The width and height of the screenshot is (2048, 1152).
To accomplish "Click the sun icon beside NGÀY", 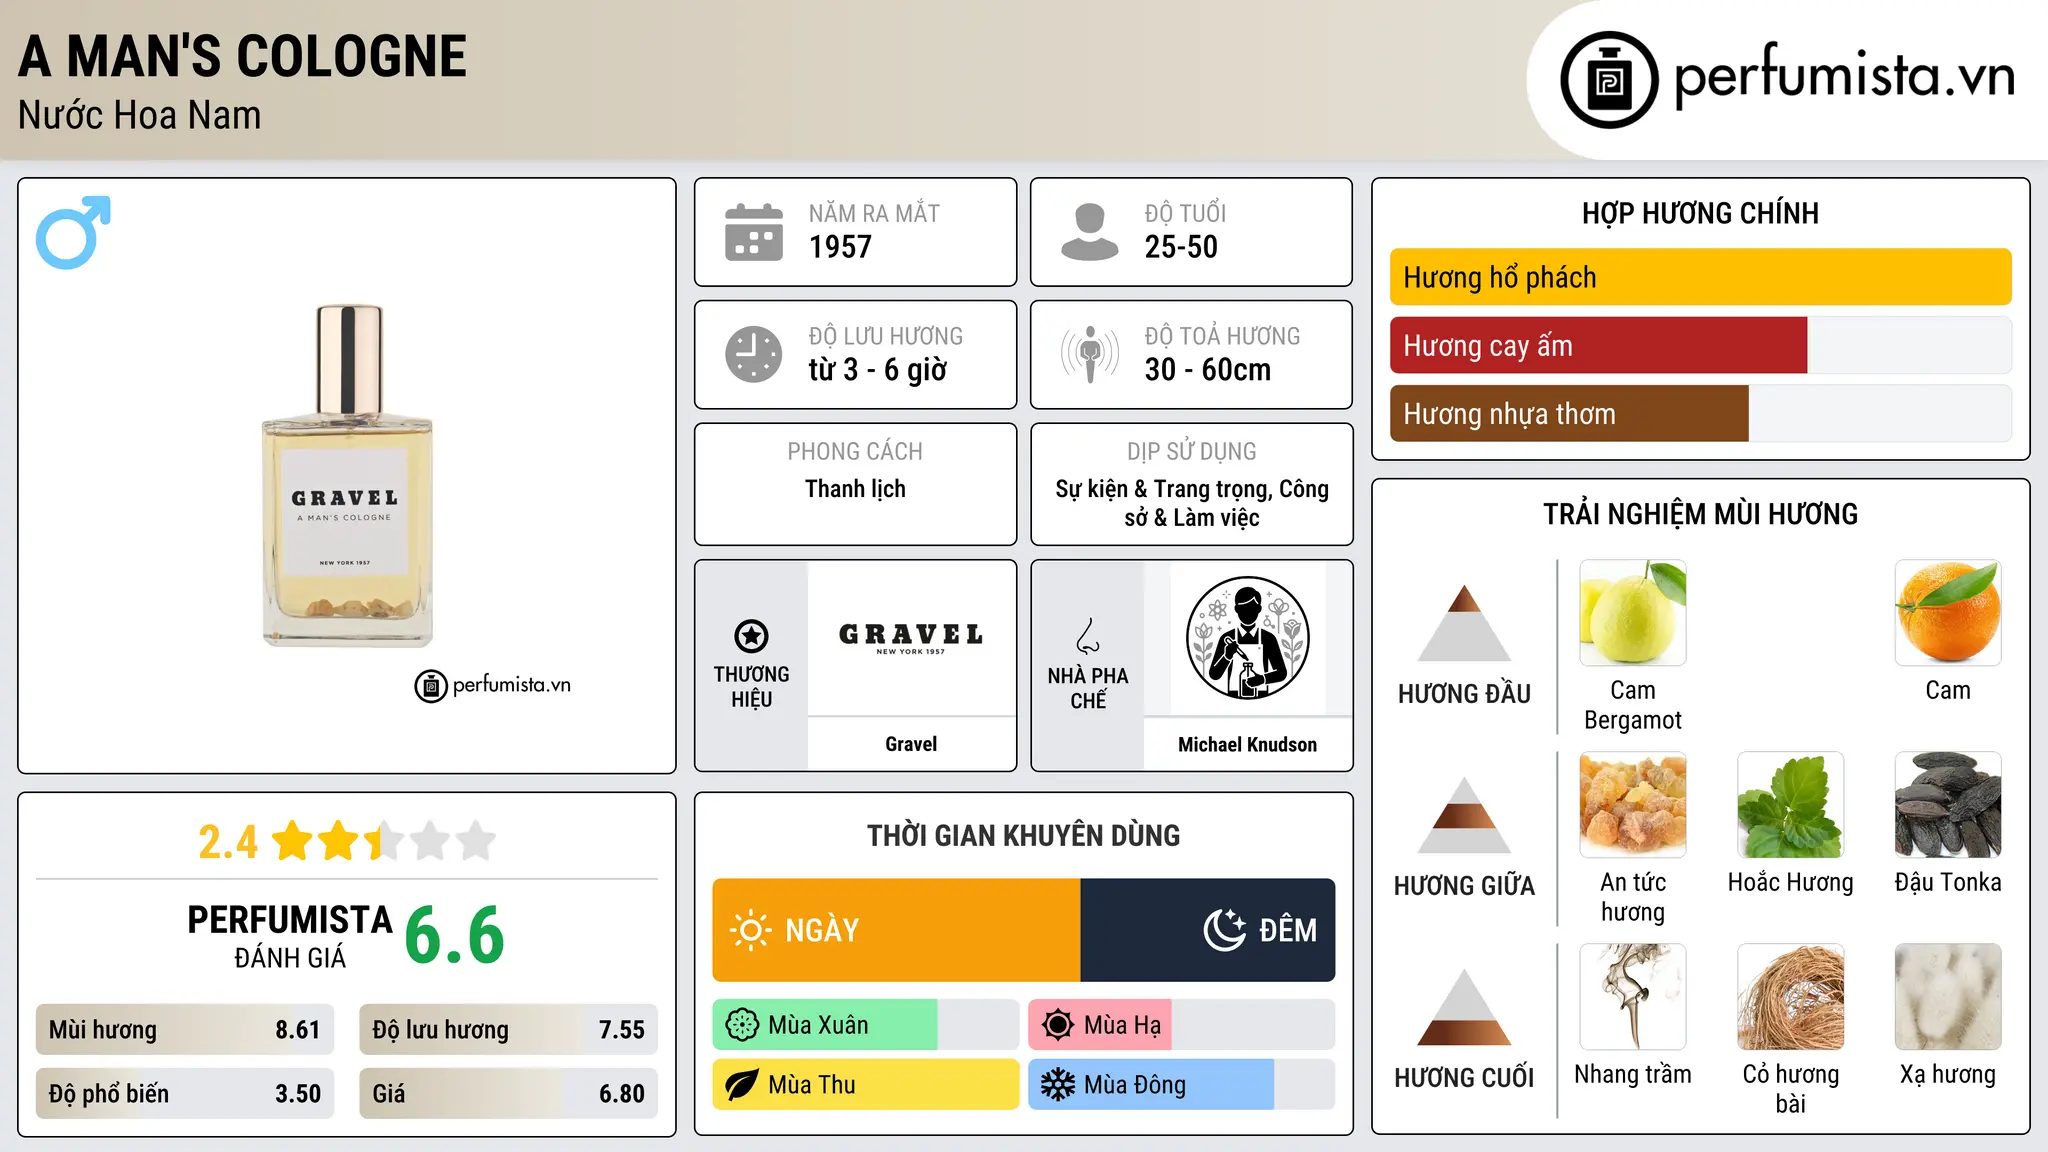I will pyautogui.click(x=750, y=930).
